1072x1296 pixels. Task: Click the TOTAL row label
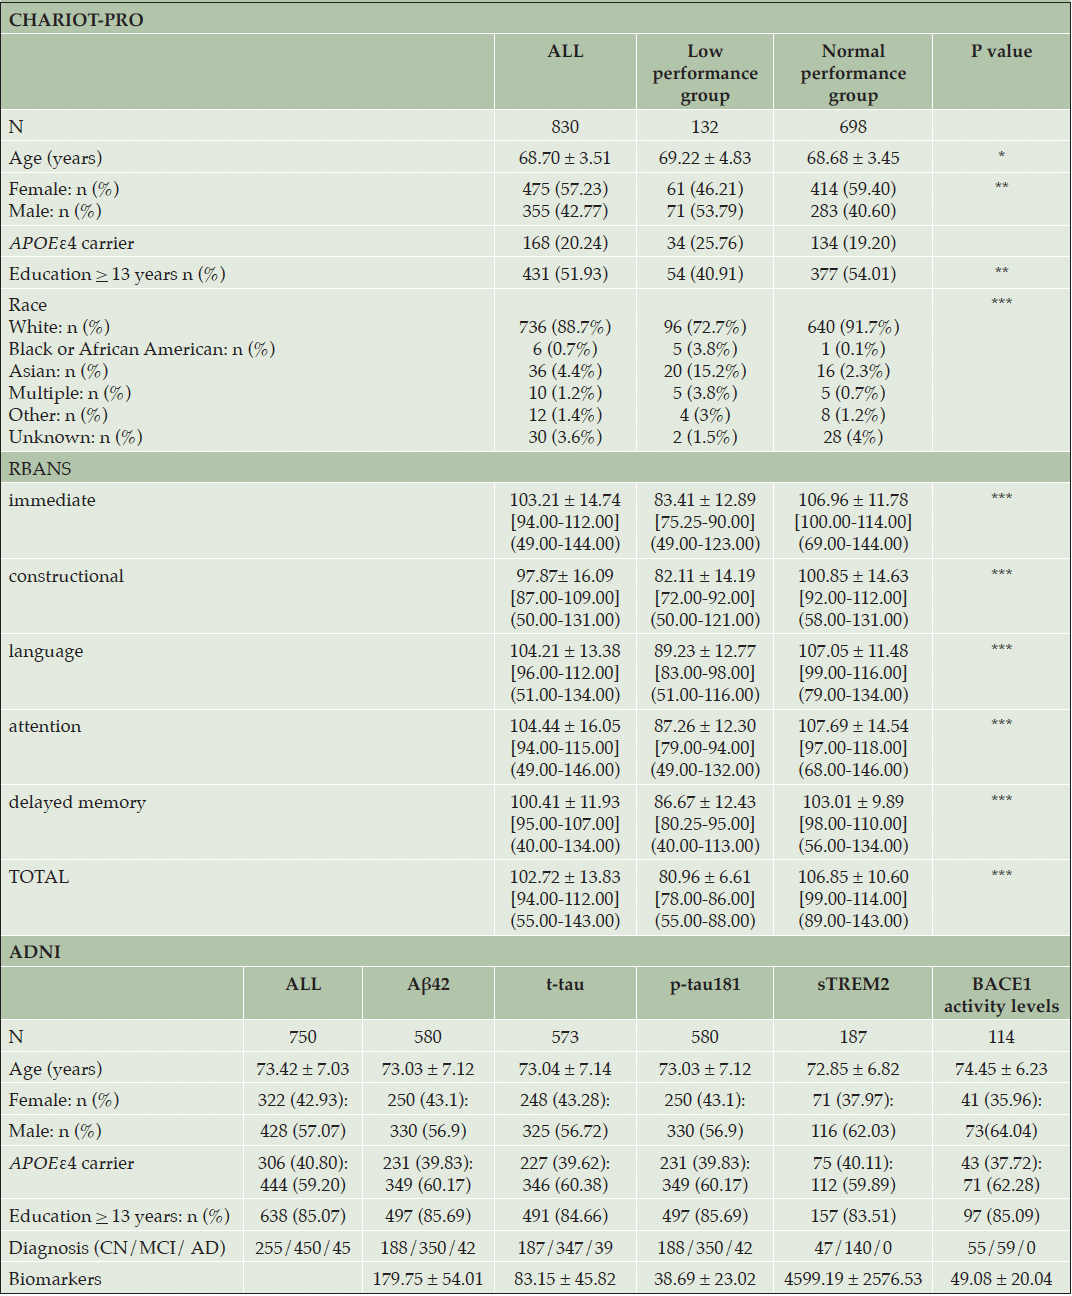39,877
